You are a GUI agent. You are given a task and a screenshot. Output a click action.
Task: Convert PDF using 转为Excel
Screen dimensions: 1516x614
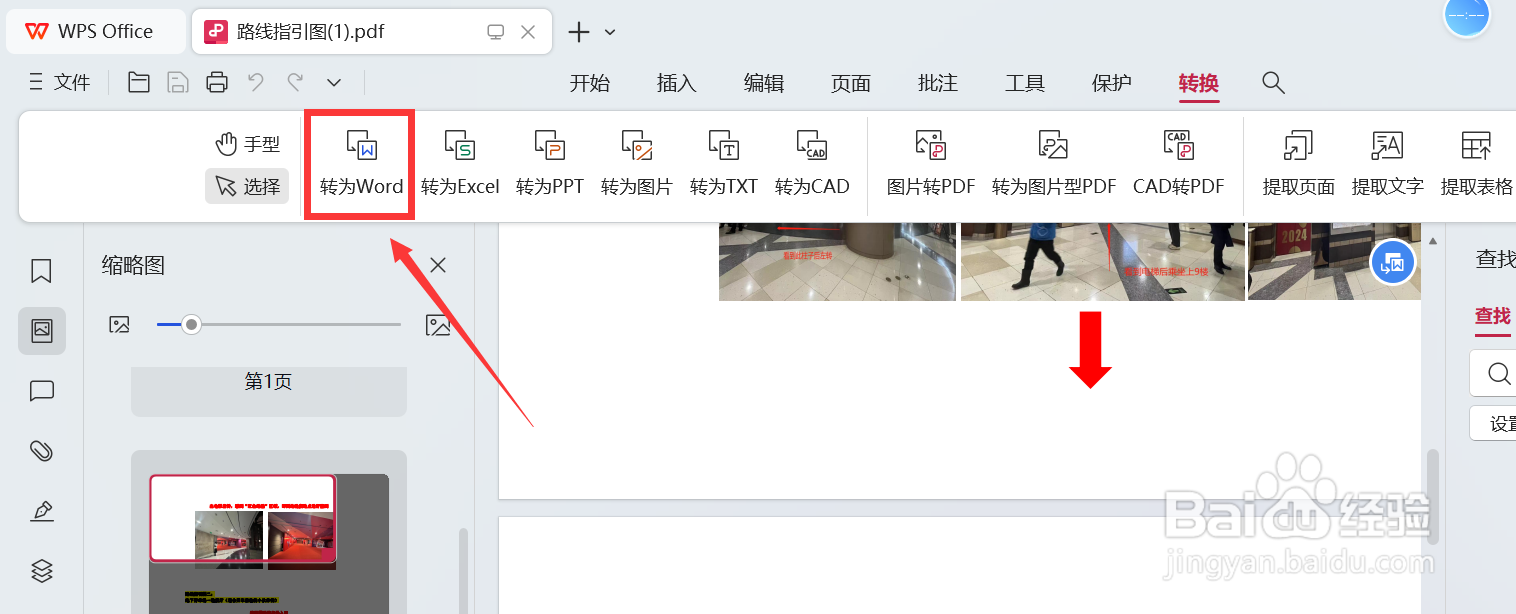[460, 165]
